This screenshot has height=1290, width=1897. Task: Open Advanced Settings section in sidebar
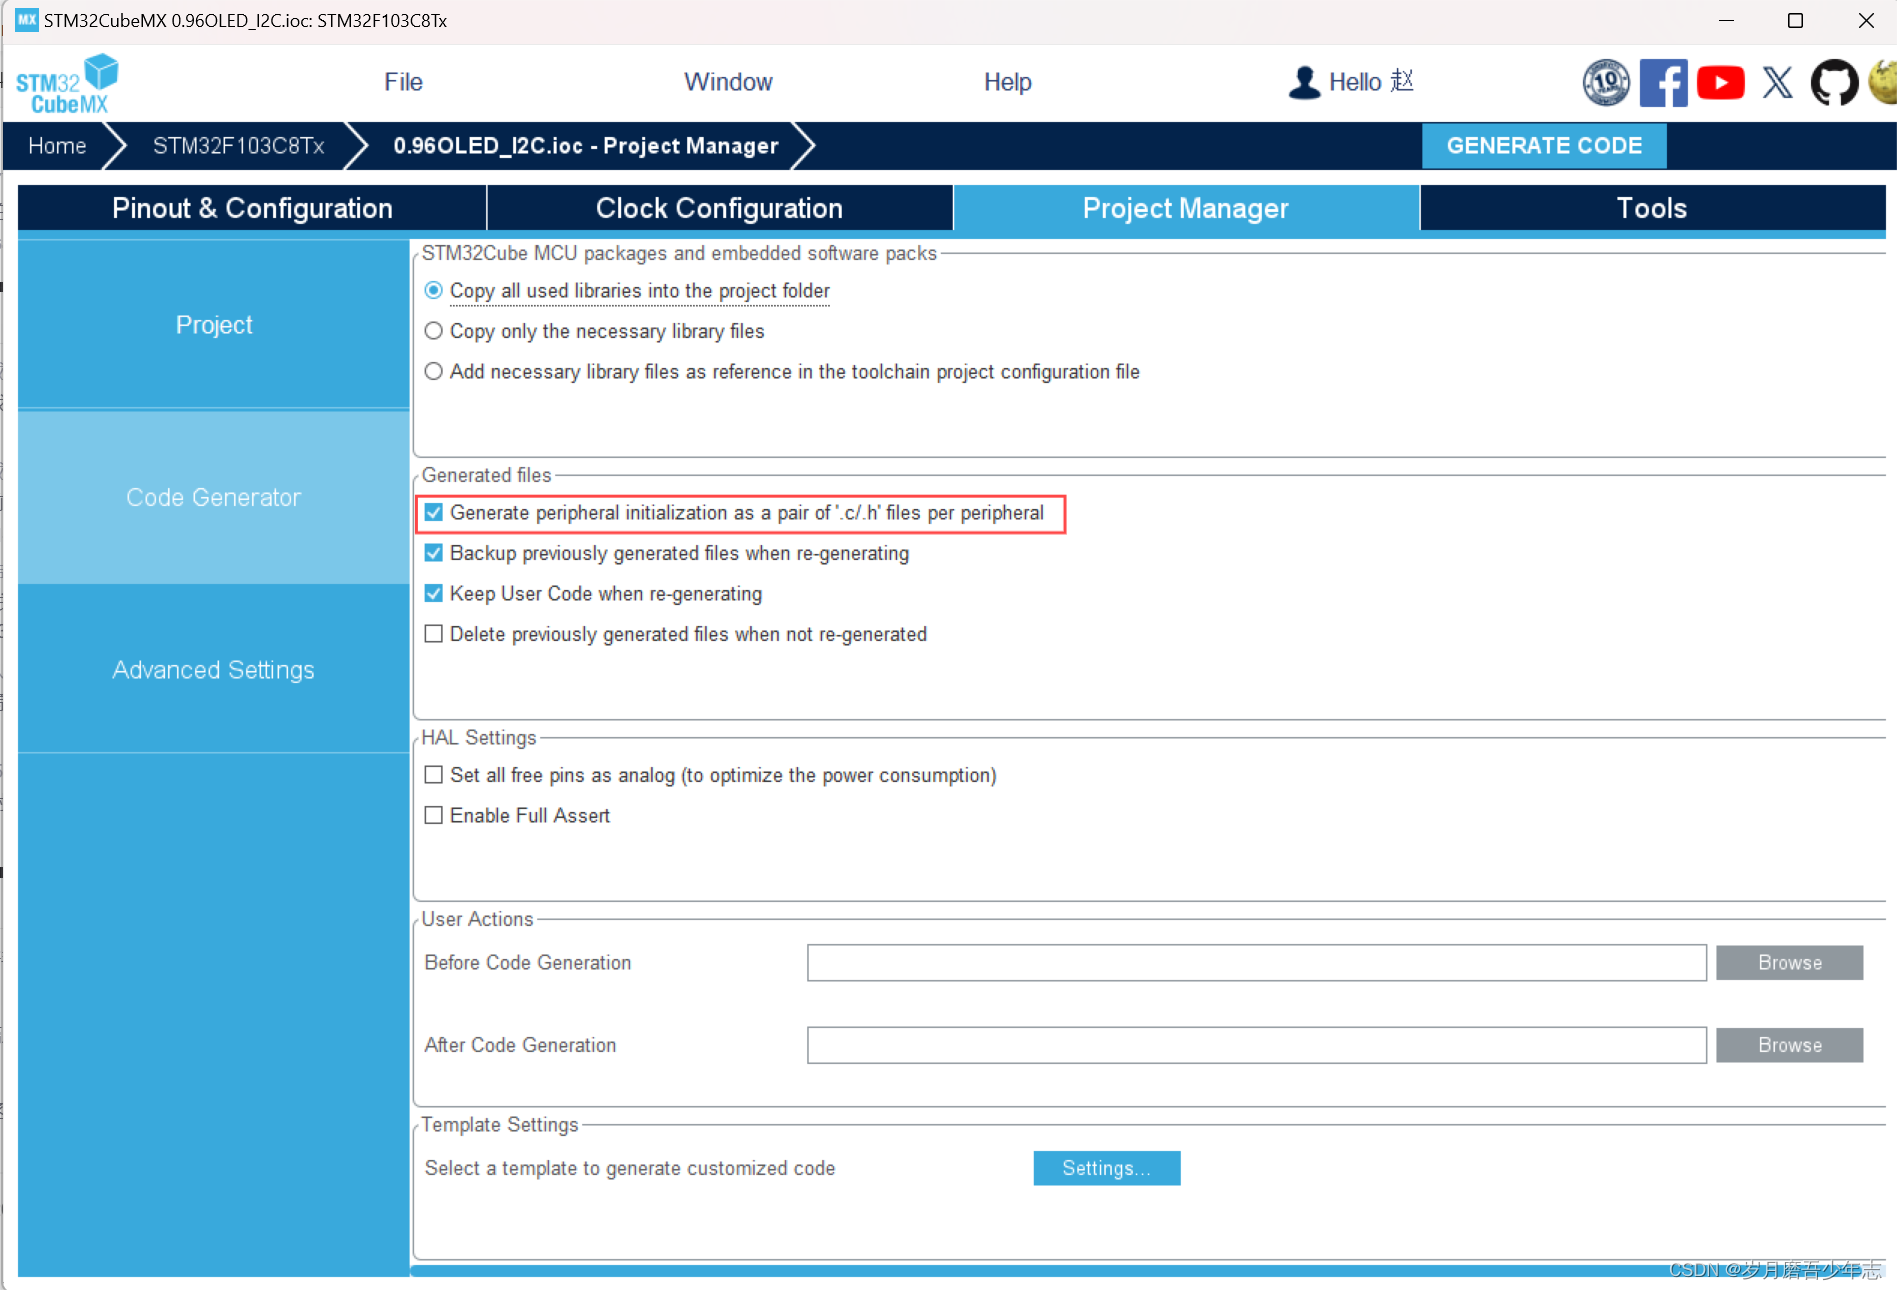(x=213, y=670)
